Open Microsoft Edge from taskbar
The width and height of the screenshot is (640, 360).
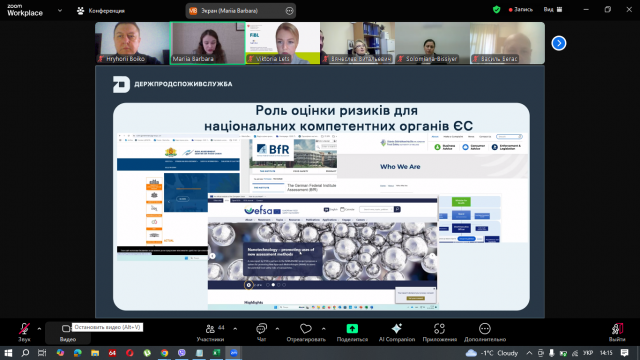78,353
